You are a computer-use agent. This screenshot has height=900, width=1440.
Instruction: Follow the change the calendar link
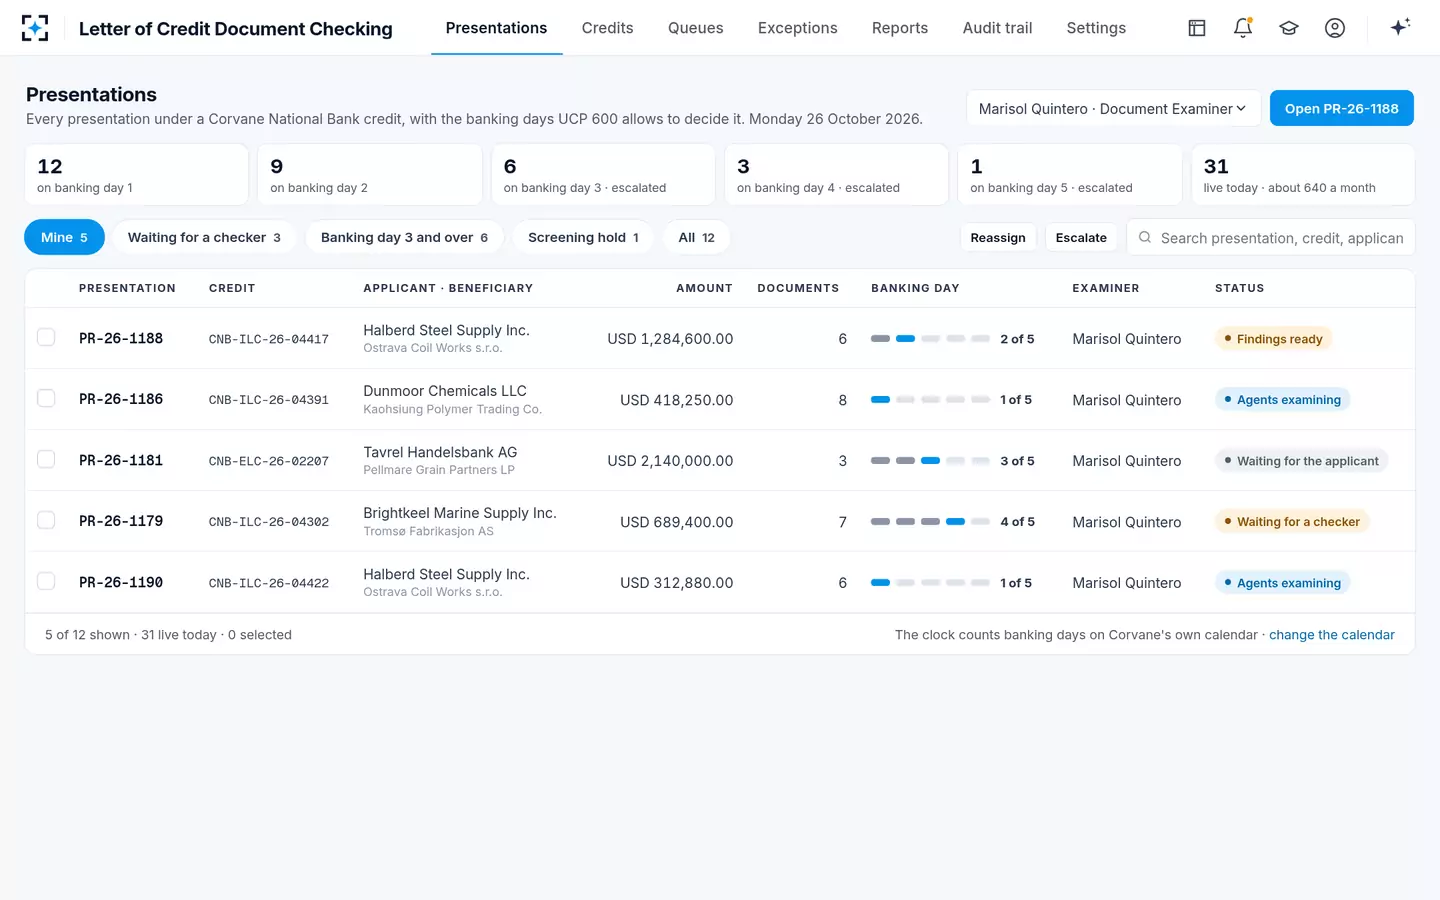click(1331, 635)
